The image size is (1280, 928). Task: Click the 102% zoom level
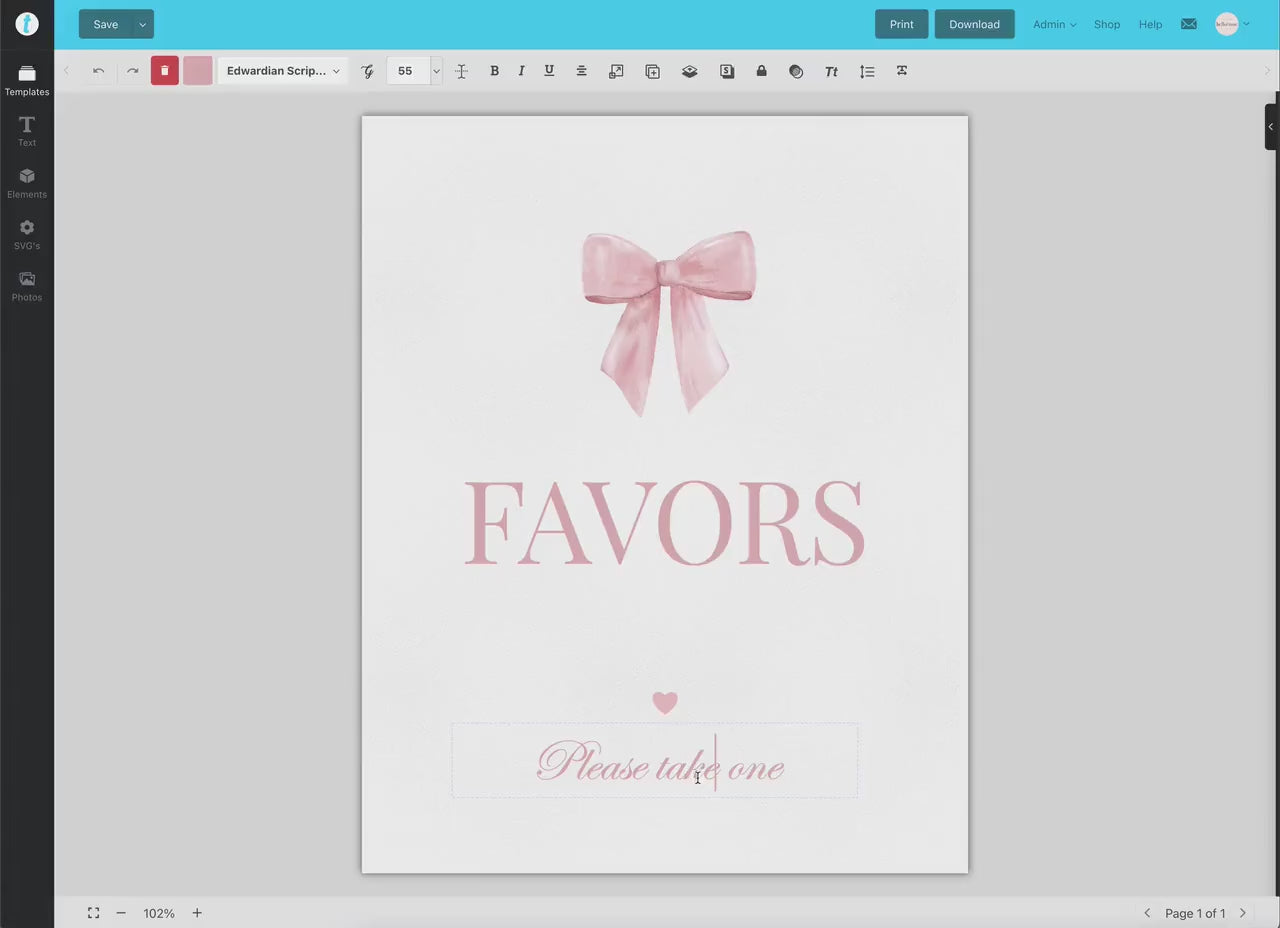tap(159, 913)
